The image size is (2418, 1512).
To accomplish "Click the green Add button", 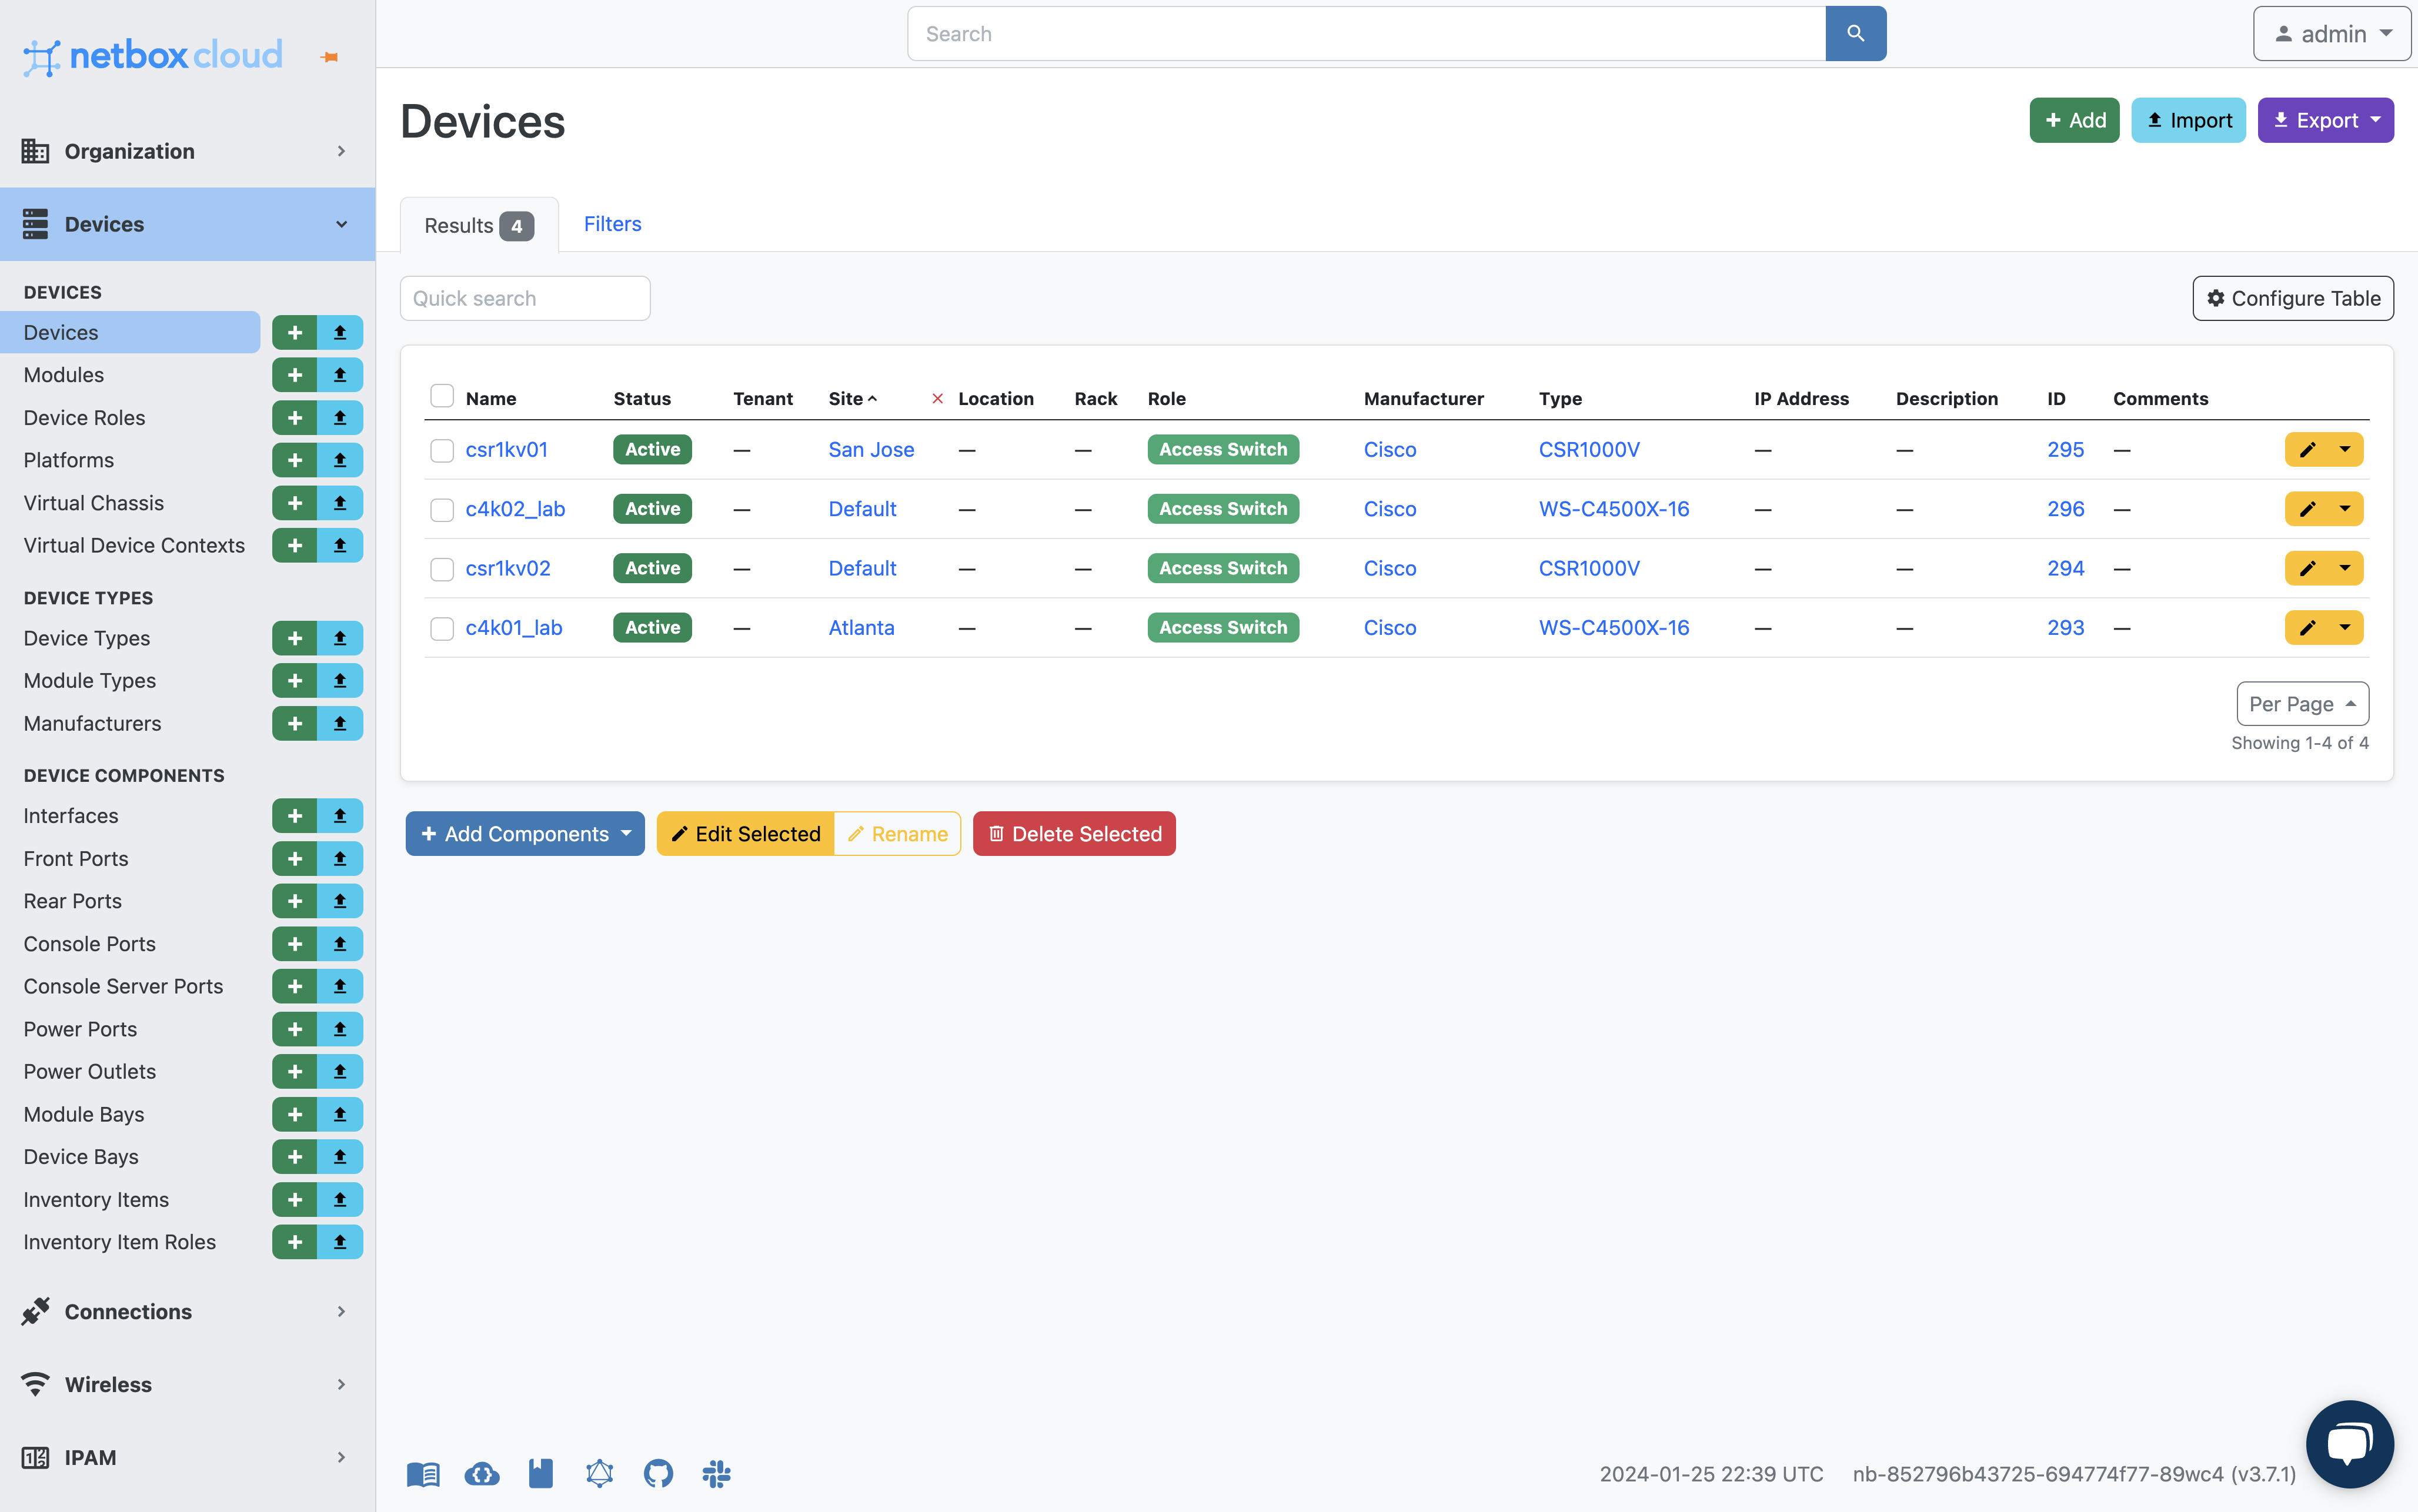I will click(2074, 120).
